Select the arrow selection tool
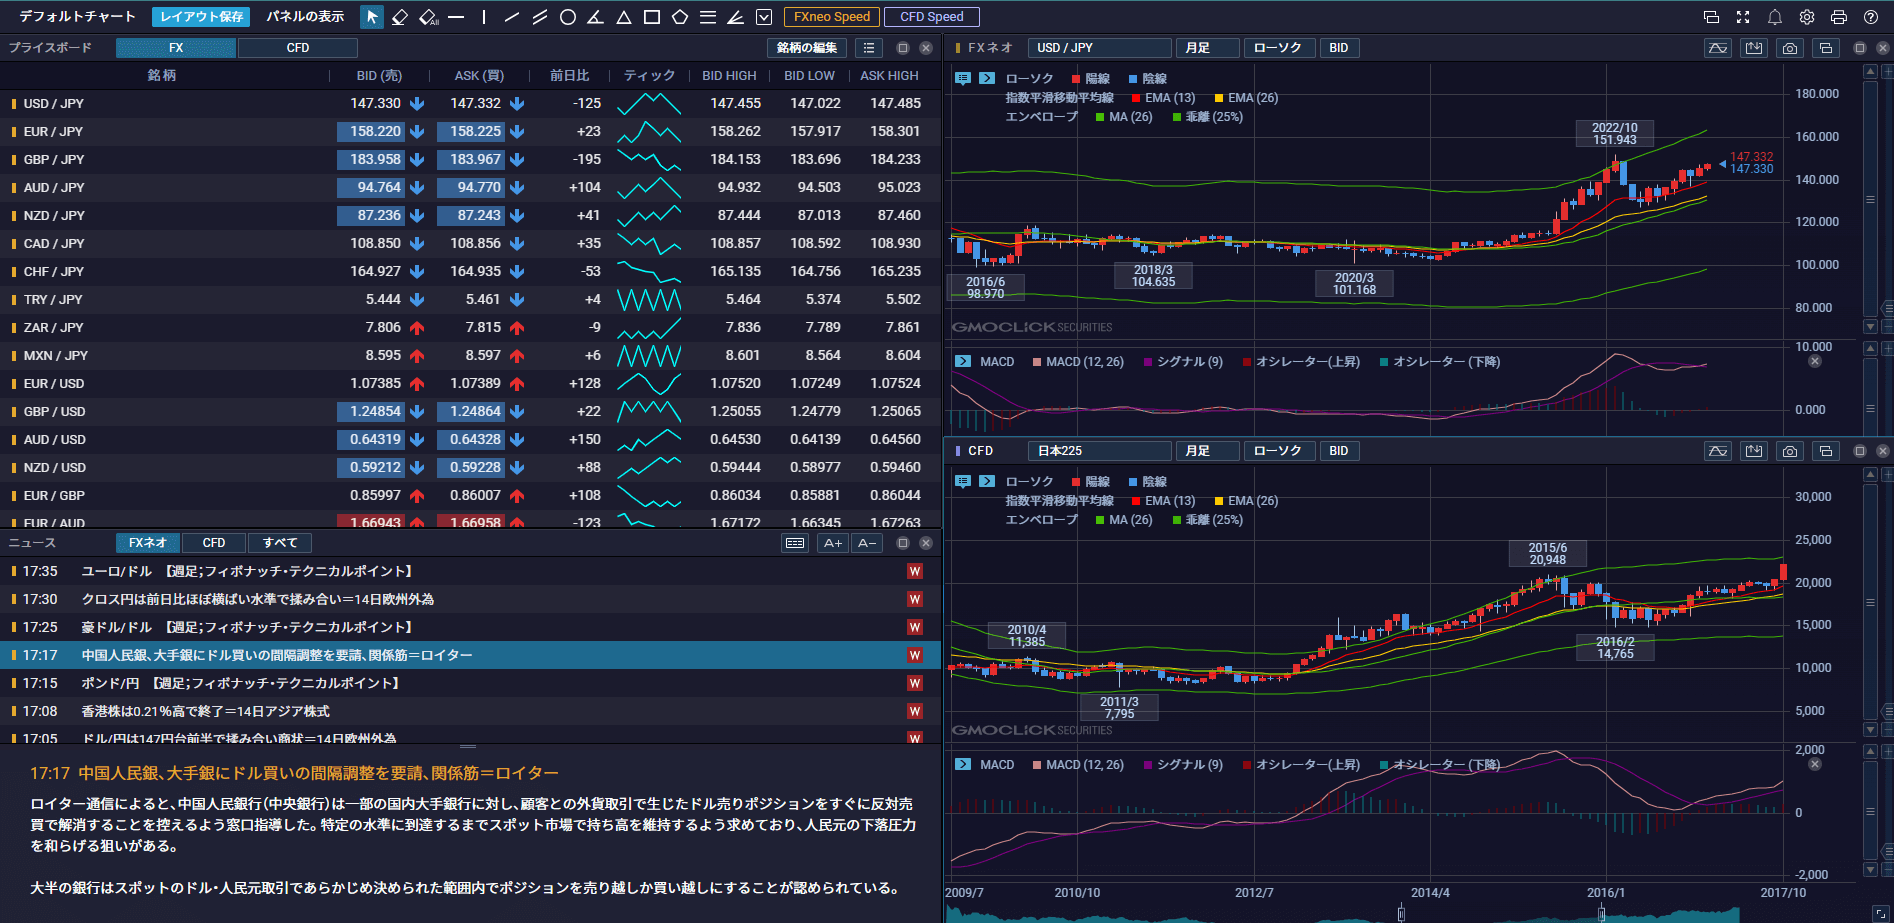The width and height of the screenshot is (1894, 923). [x=371, y=16]
